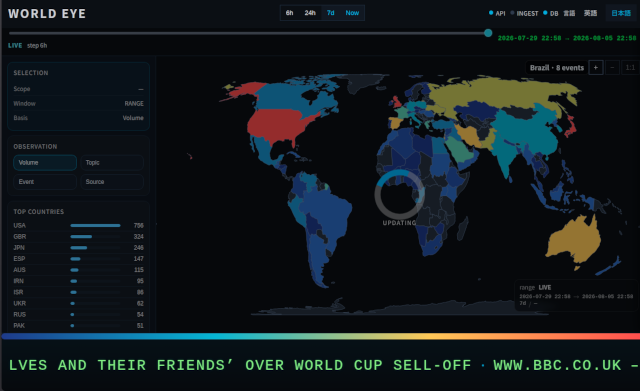Click the timeline slider handle
Viewport: 640px width, 391px height.
(x=488, y=33)
